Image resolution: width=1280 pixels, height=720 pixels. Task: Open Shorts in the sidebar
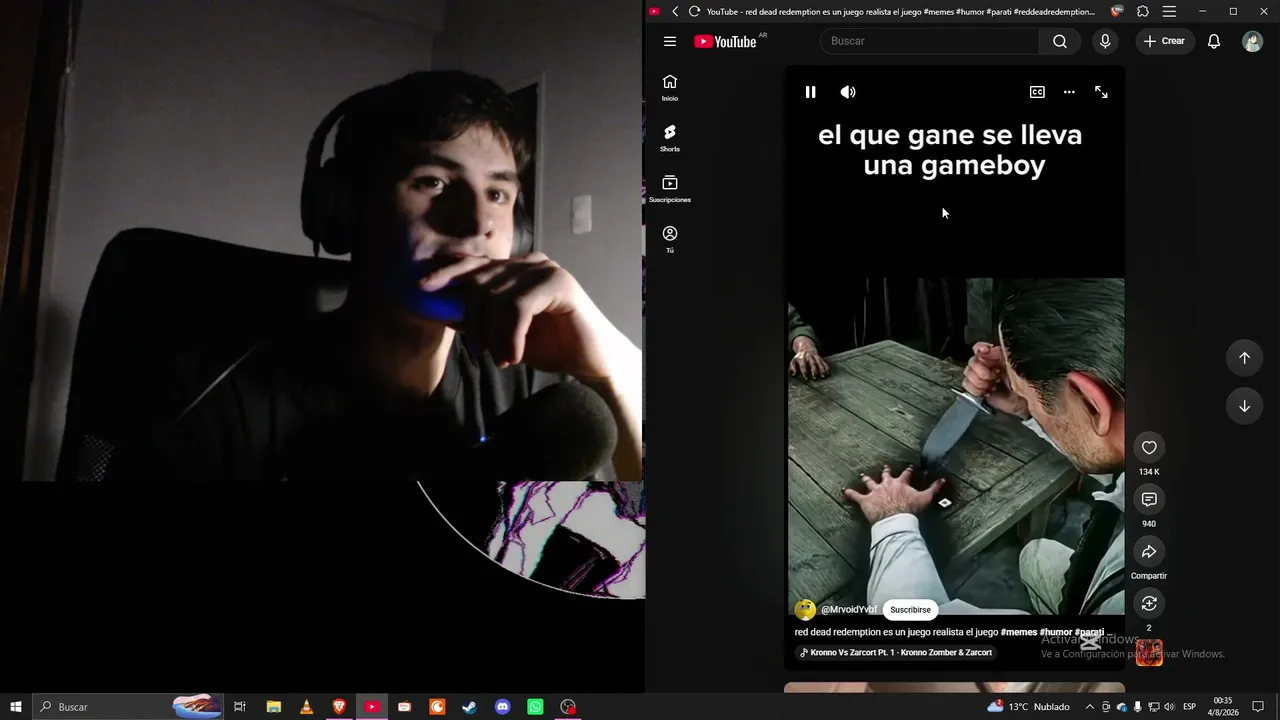coord(670,138)
